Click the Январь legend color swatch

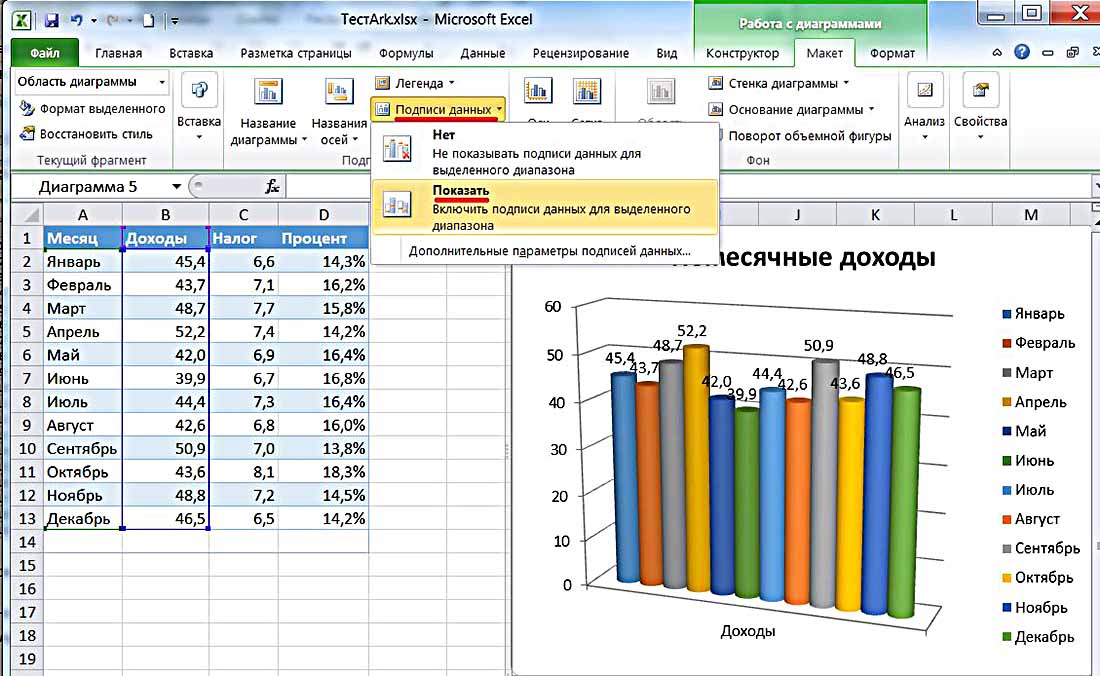pos(1007,314)
